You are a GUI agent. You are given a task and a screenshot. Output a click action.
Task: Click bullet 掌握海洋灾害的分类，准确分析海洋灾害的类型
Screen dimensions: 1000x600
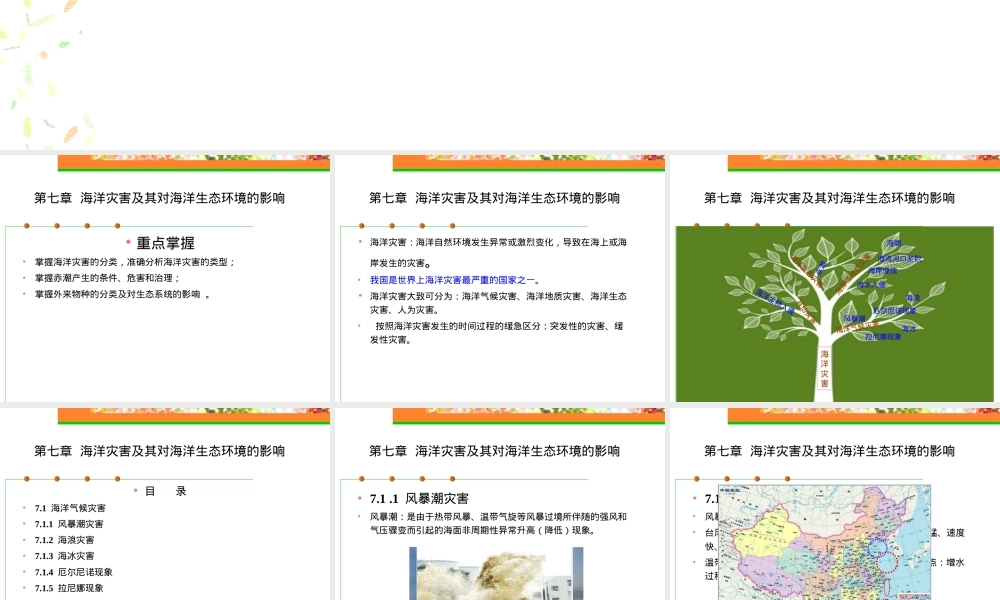point(135,262)
